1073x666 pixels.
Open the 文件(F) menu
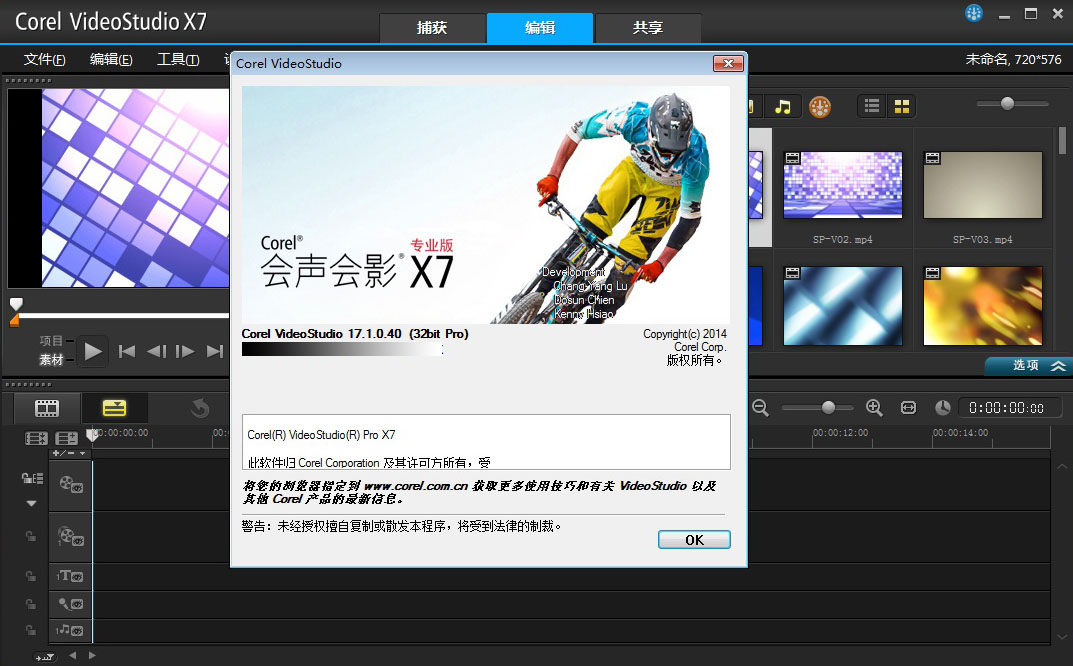point(44,60)
